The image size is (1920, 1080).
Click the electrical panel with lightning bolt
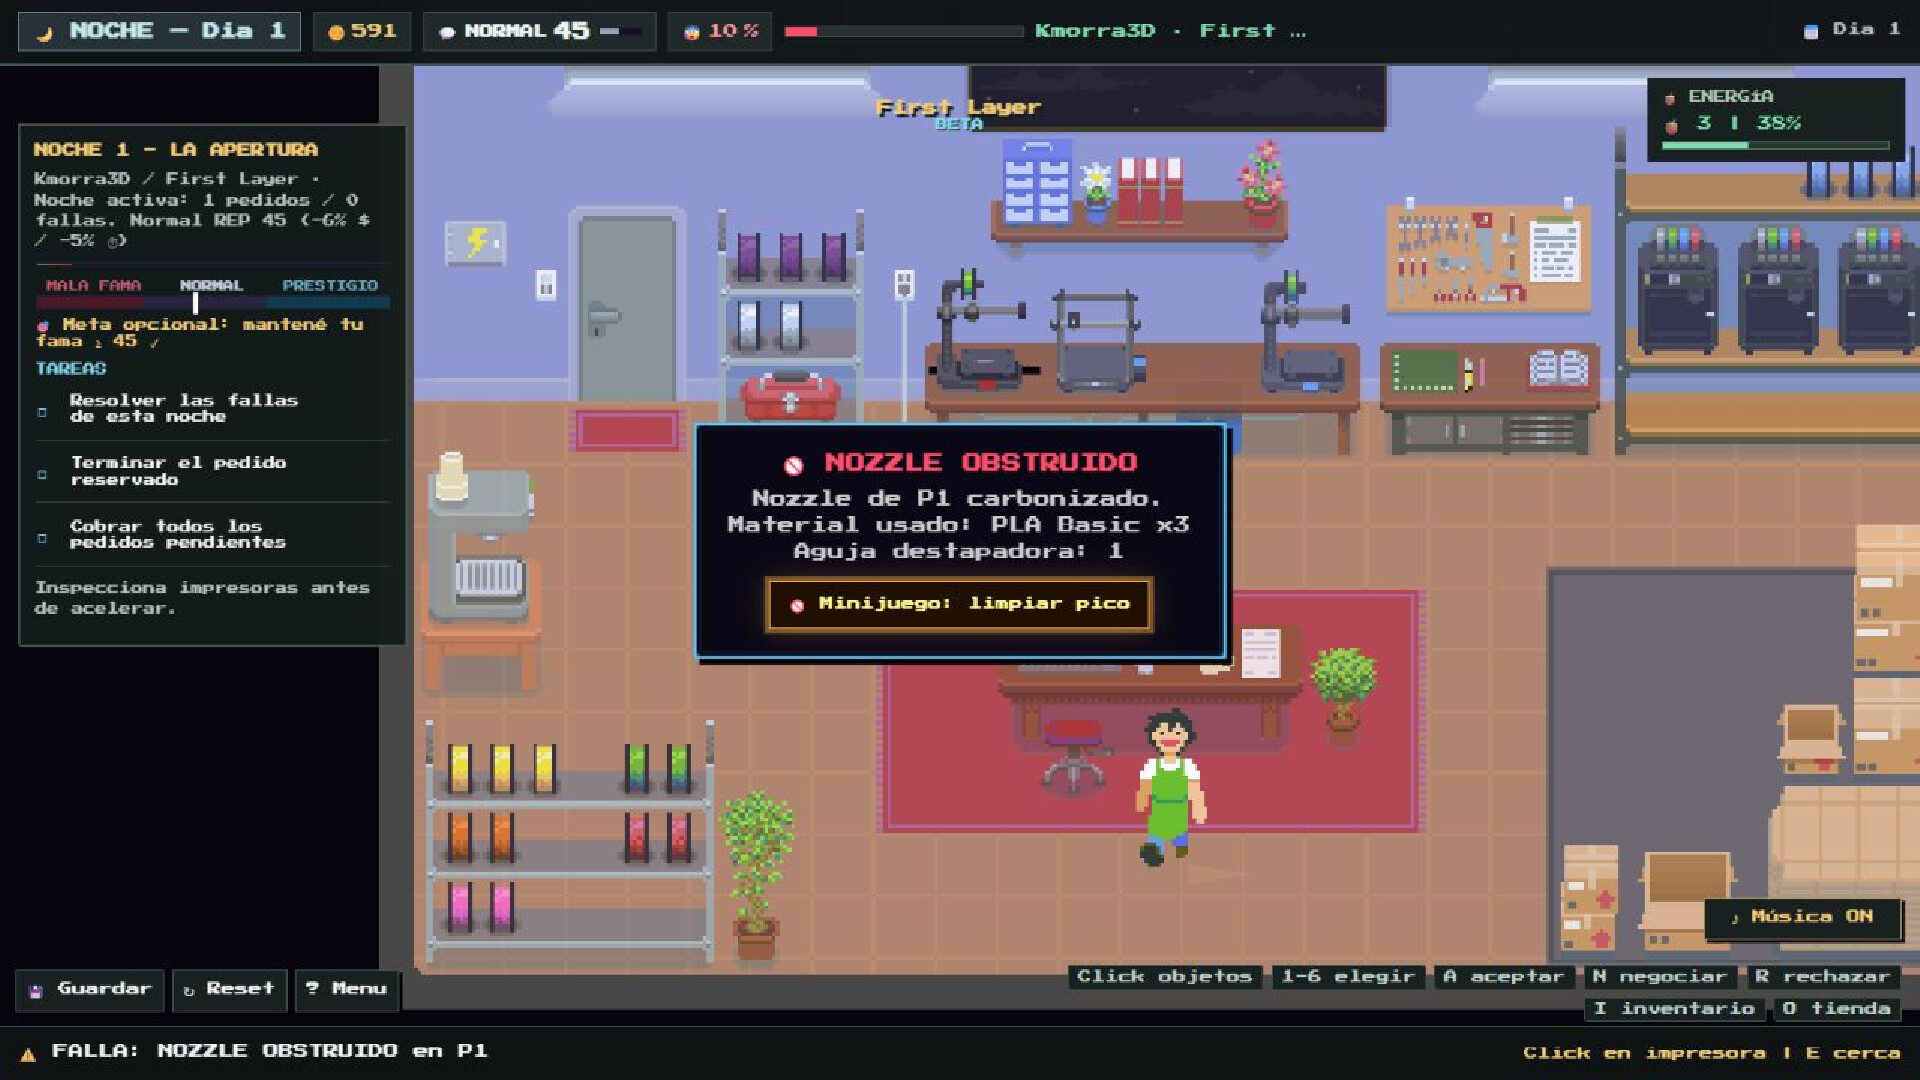click(475, 243)
